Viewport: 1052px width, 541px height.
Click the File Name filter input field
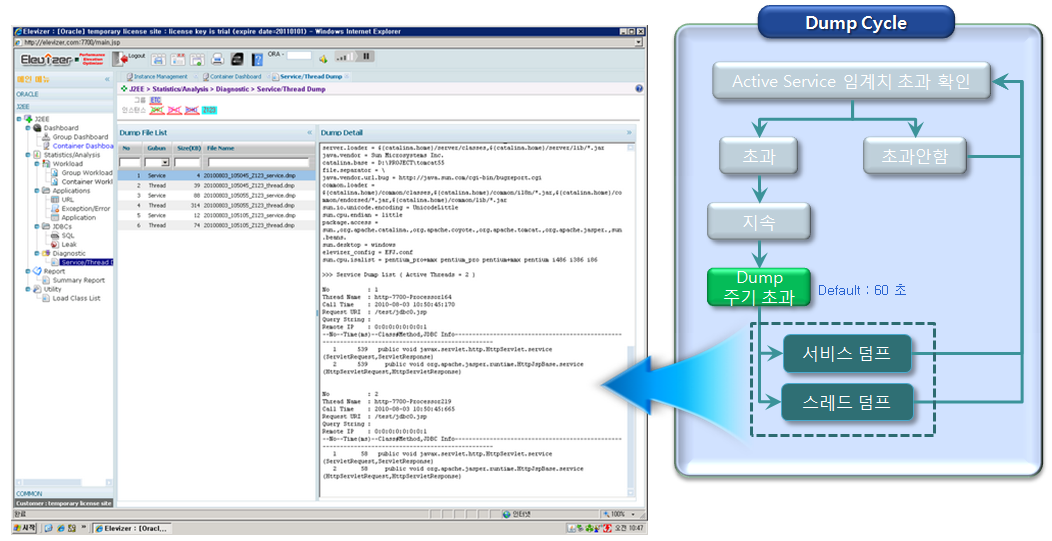(258, 162)
